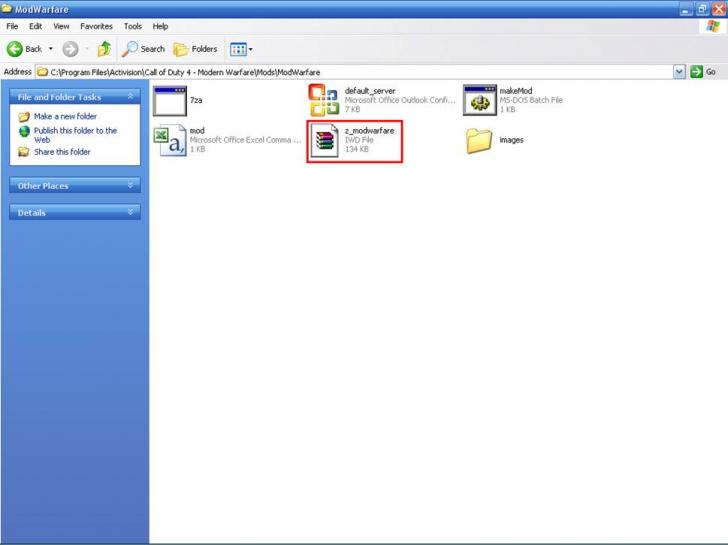Open the Help menu
The image size is (728, 545).
point(160,26)
